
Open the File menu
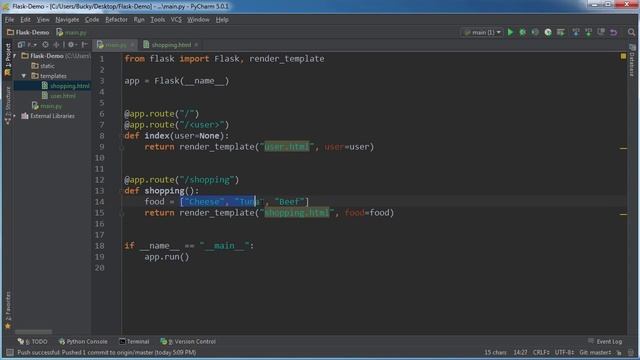point(9,20)
